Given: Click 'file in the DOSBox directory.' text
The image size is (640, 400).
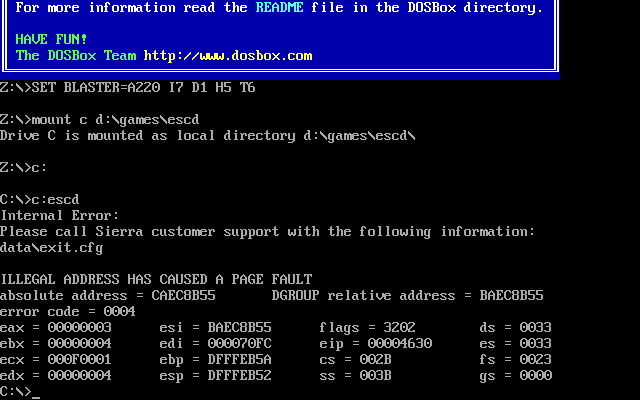Looking at the screenshot, I should click(427, 7).
